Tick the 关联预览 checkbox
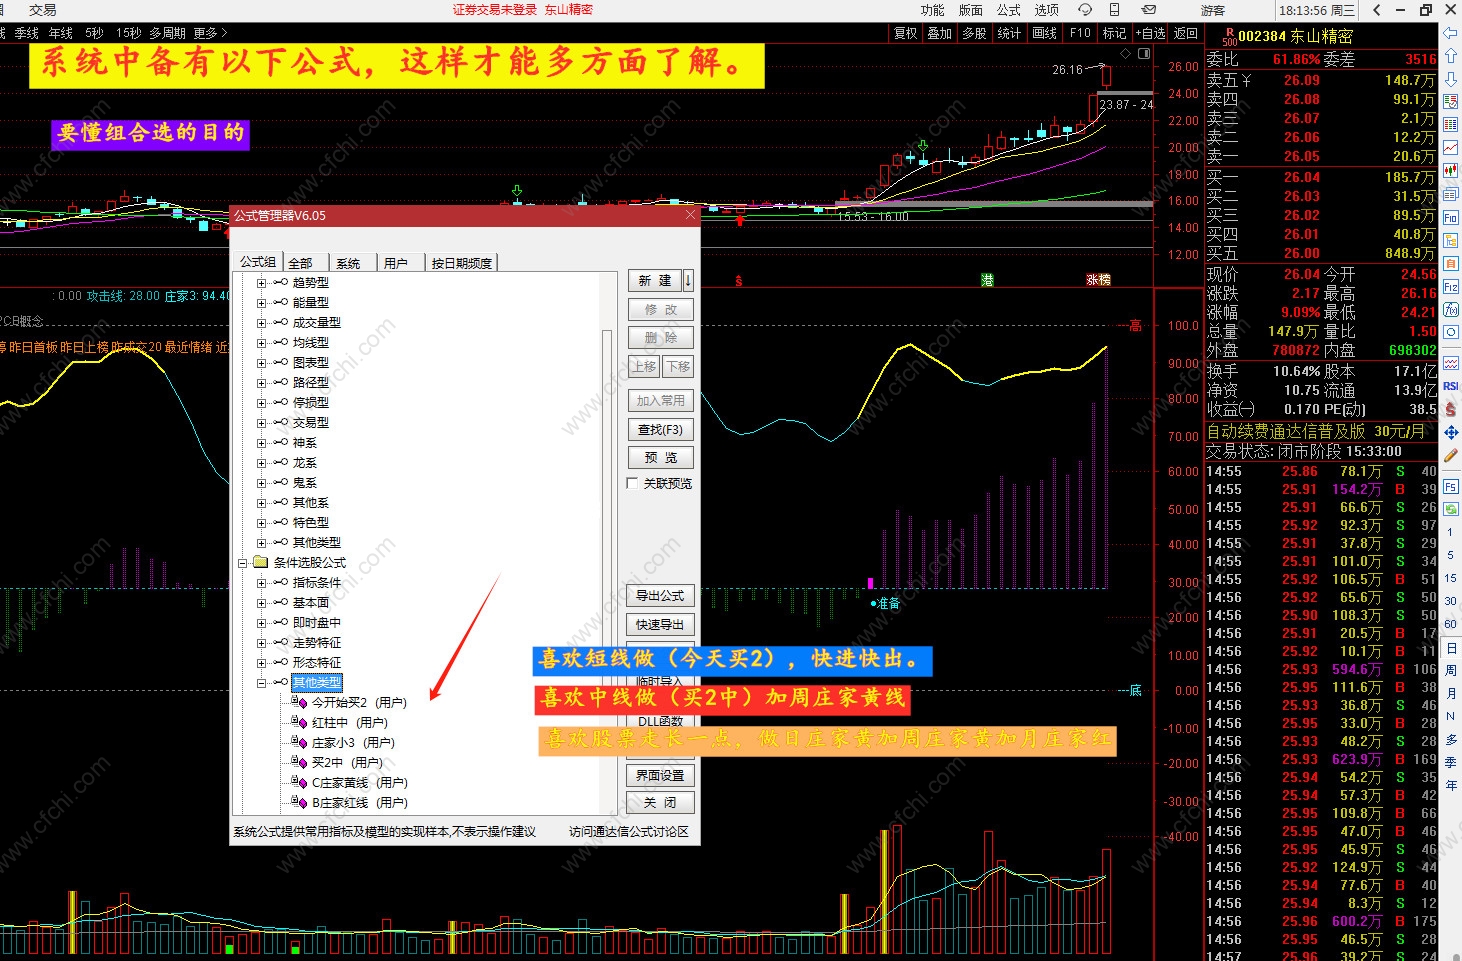1462x961 pixels. (x=633, y=483)
